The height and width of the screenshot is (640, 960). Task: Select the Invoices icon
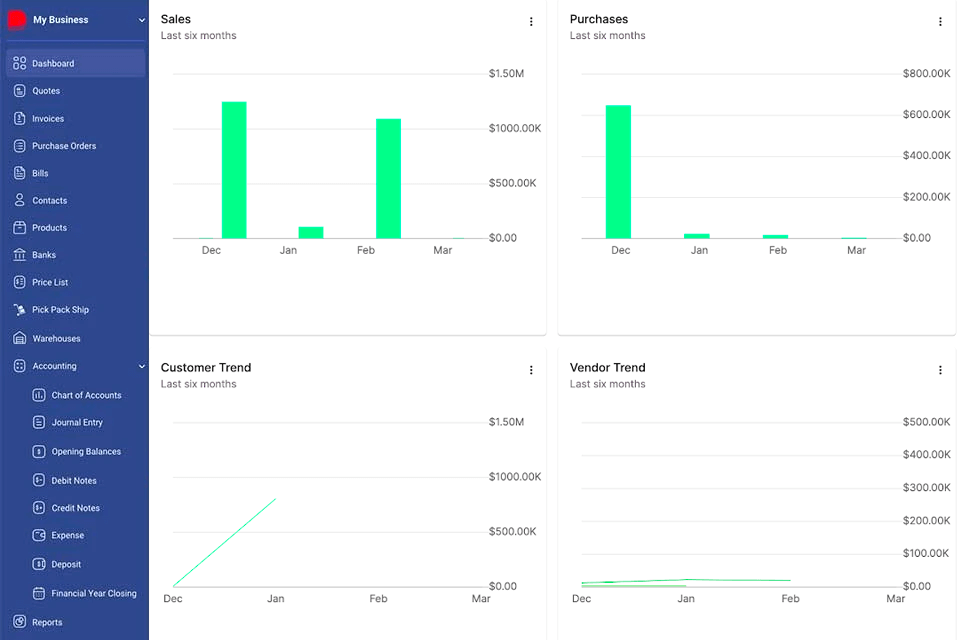pyautogui.click(x=21, y=118)
